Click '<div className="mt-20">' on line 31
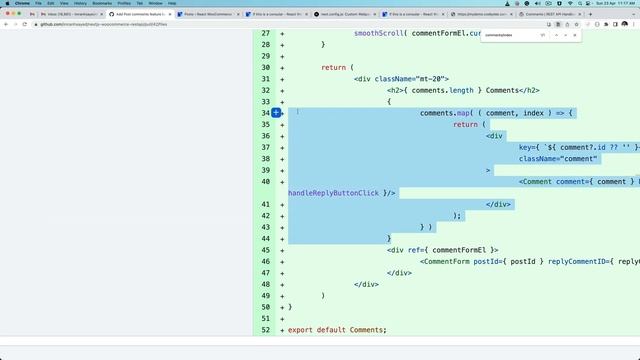This screenshot has width=640, height=360. pyautogui.click(x=402, y=79)
